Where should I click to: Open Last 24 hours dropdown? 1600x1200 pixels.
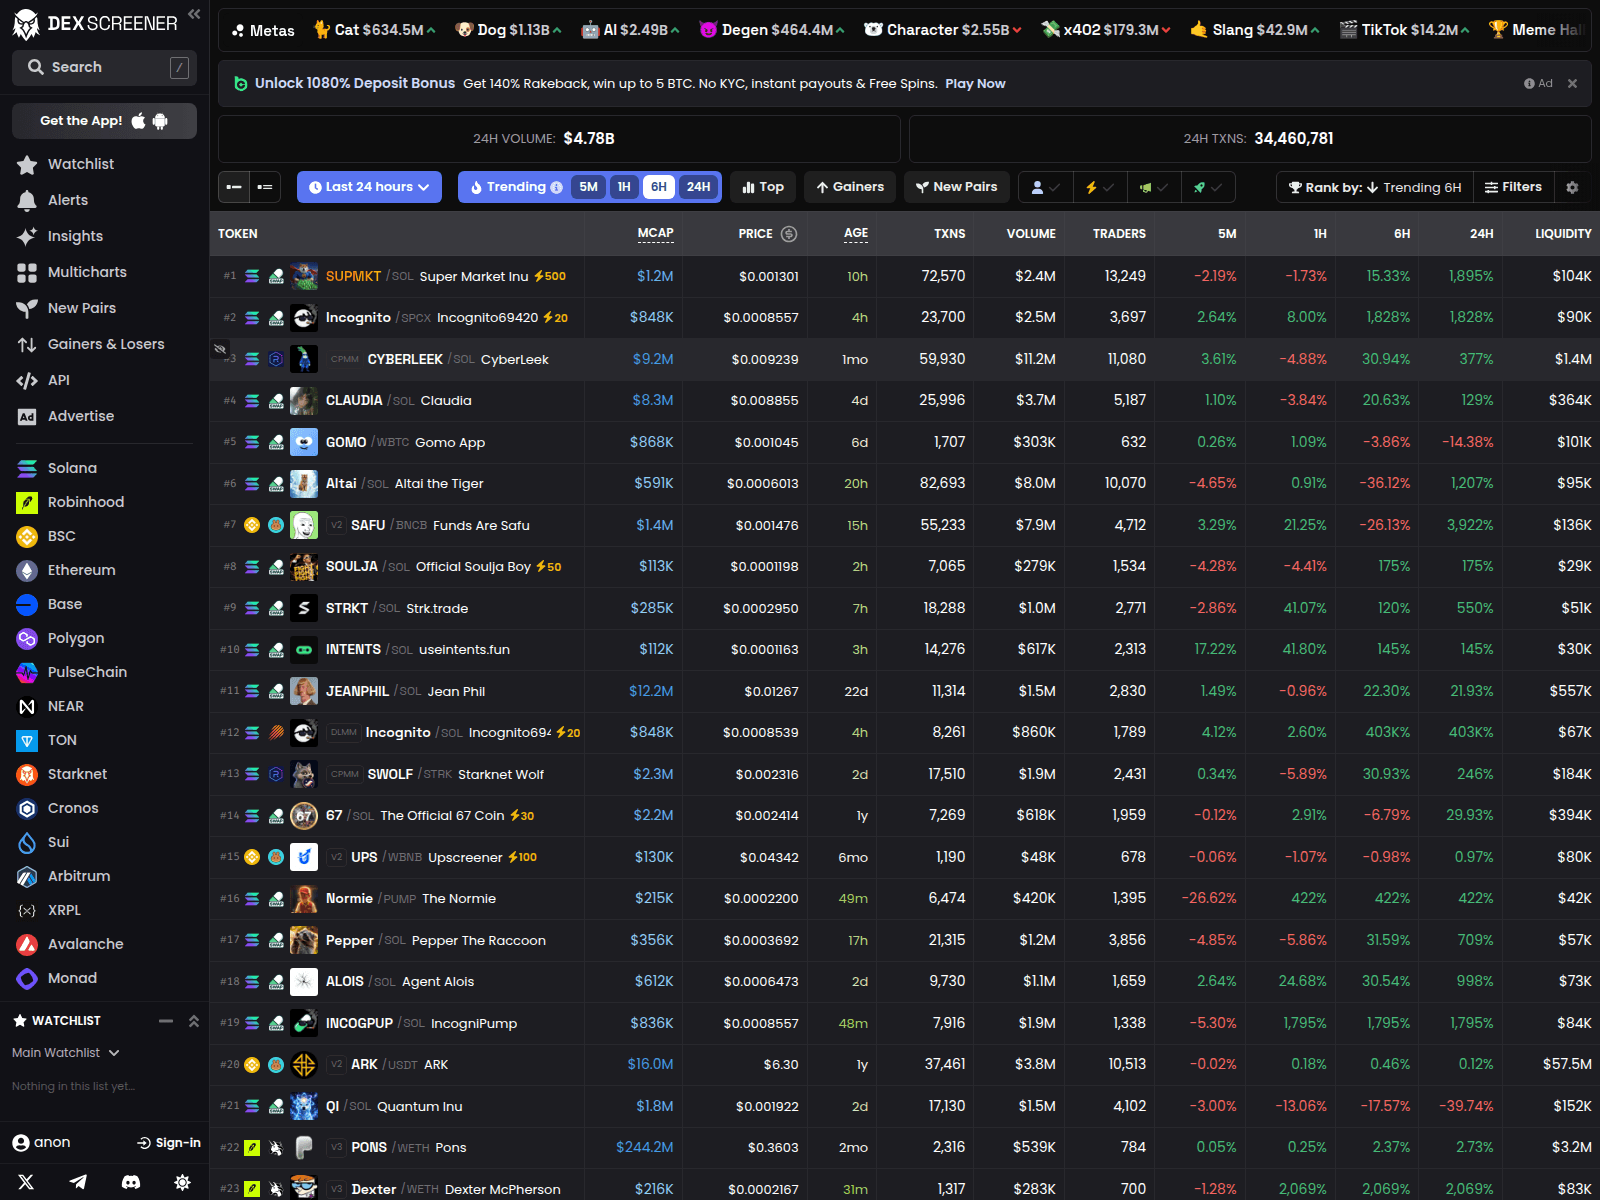pos(369,187)
